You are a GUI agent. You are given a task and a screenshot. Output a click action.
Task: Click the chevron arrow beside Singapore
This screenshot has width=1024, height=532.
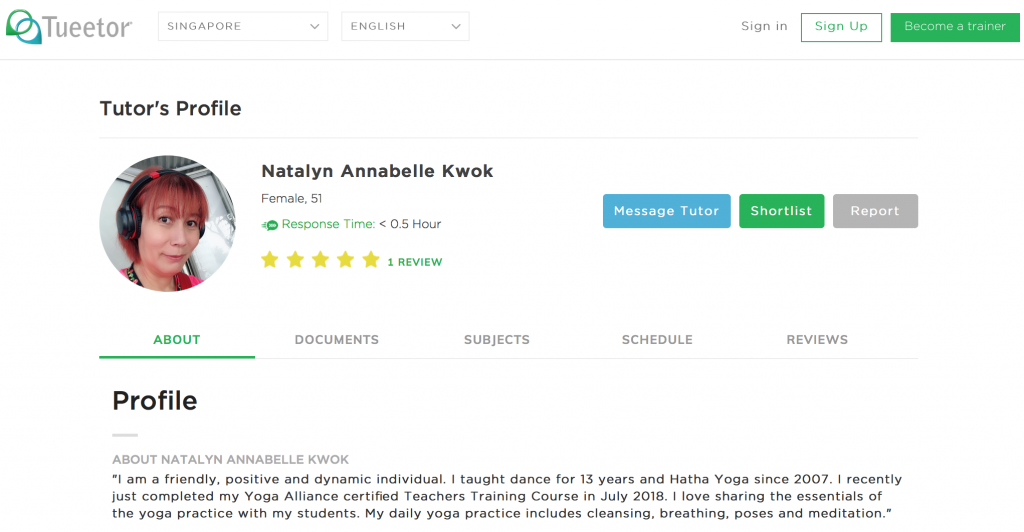314,27
